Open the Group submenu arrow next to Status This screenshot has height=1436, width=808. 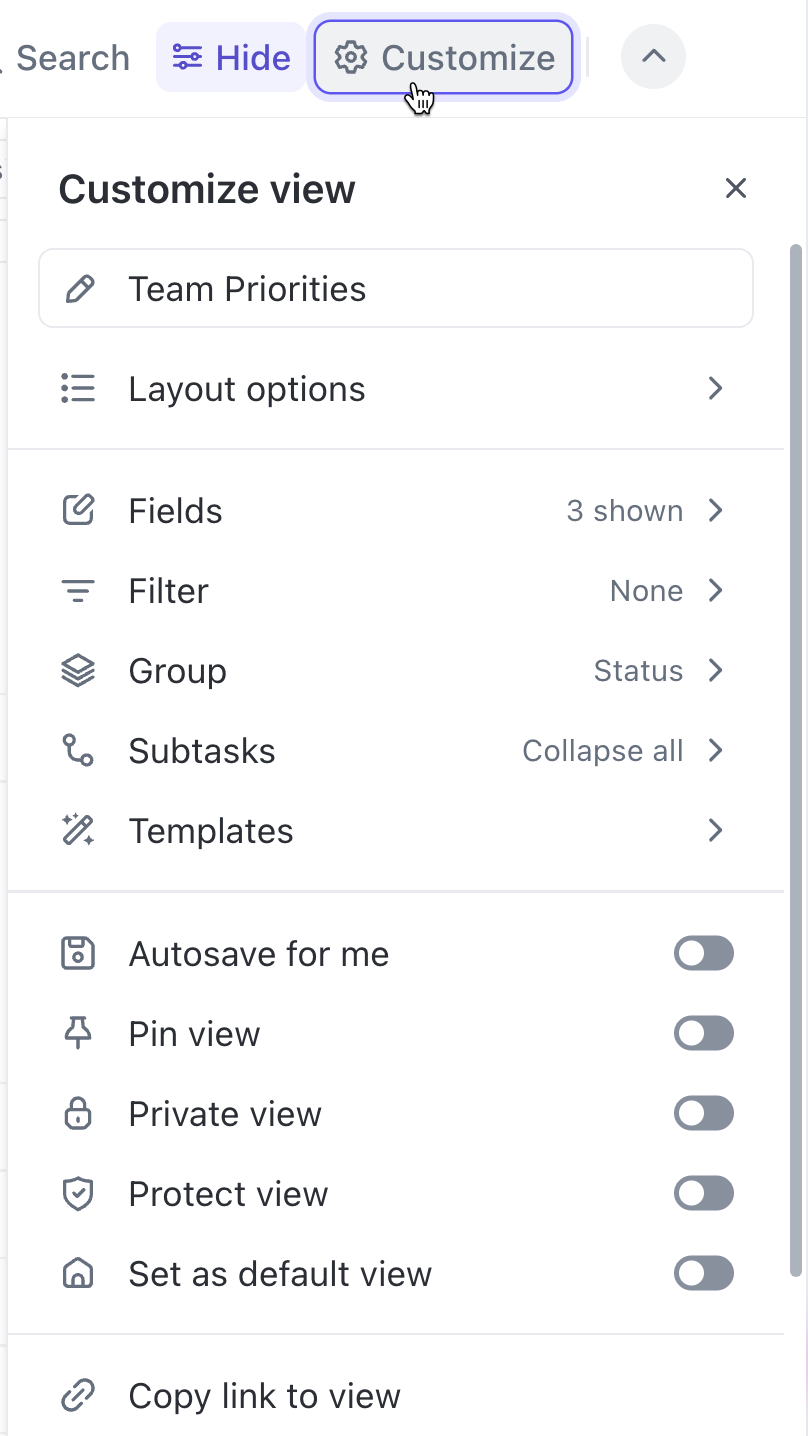click(x=715, y=670)
